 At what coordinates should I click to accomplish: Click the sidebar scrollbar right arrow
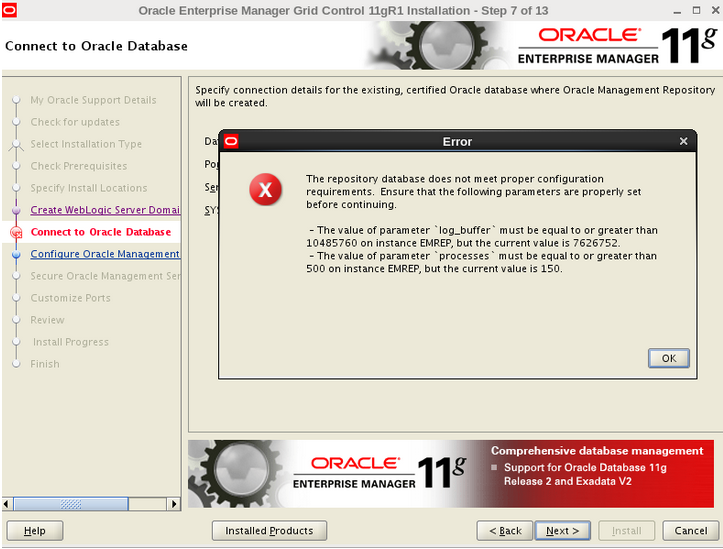pos(174,504)
